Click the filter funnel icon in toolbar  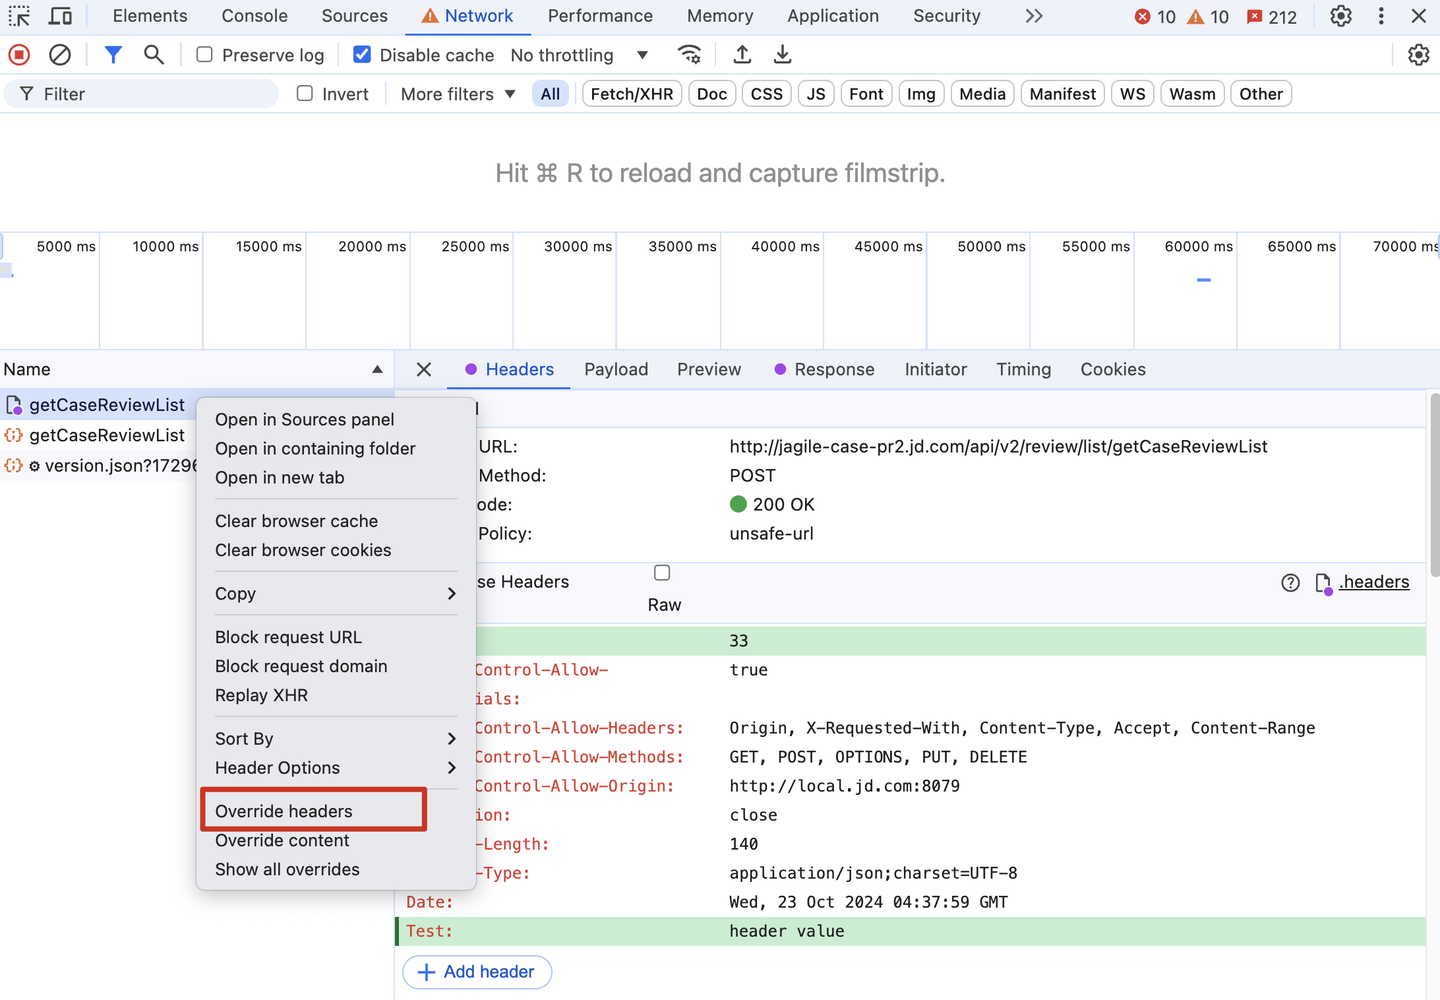pos(113,55)
